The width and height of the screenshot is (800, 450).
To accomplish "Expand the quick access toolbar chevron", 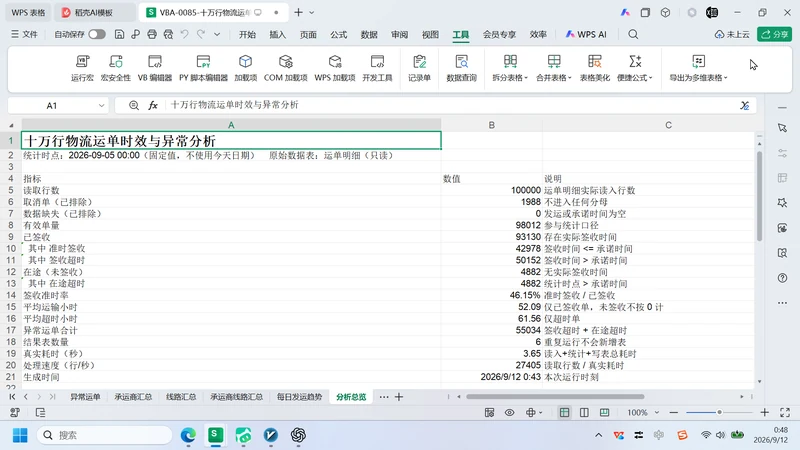I will point(217,34).
